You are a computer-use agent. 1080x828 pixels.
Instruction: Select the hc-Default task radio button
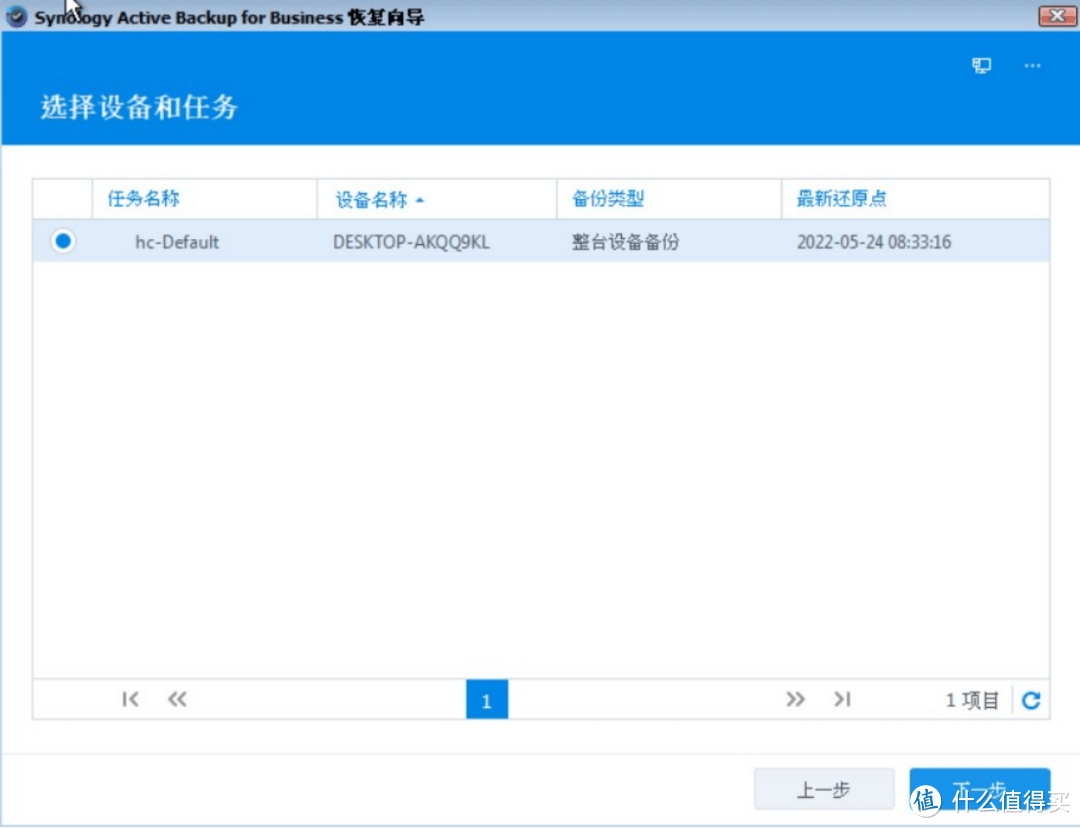pos(63,241)
